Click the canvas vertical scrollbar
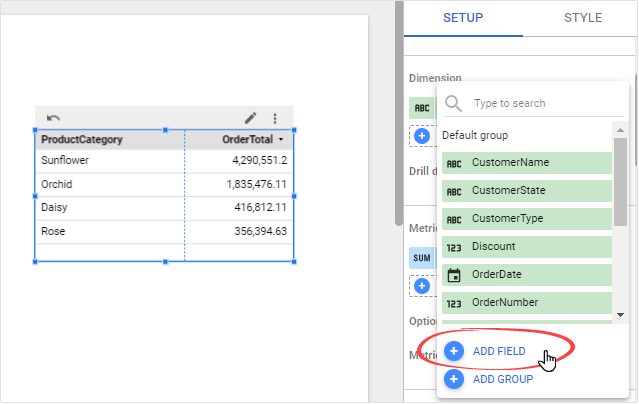Screen dimensions: 639x404 399,112
